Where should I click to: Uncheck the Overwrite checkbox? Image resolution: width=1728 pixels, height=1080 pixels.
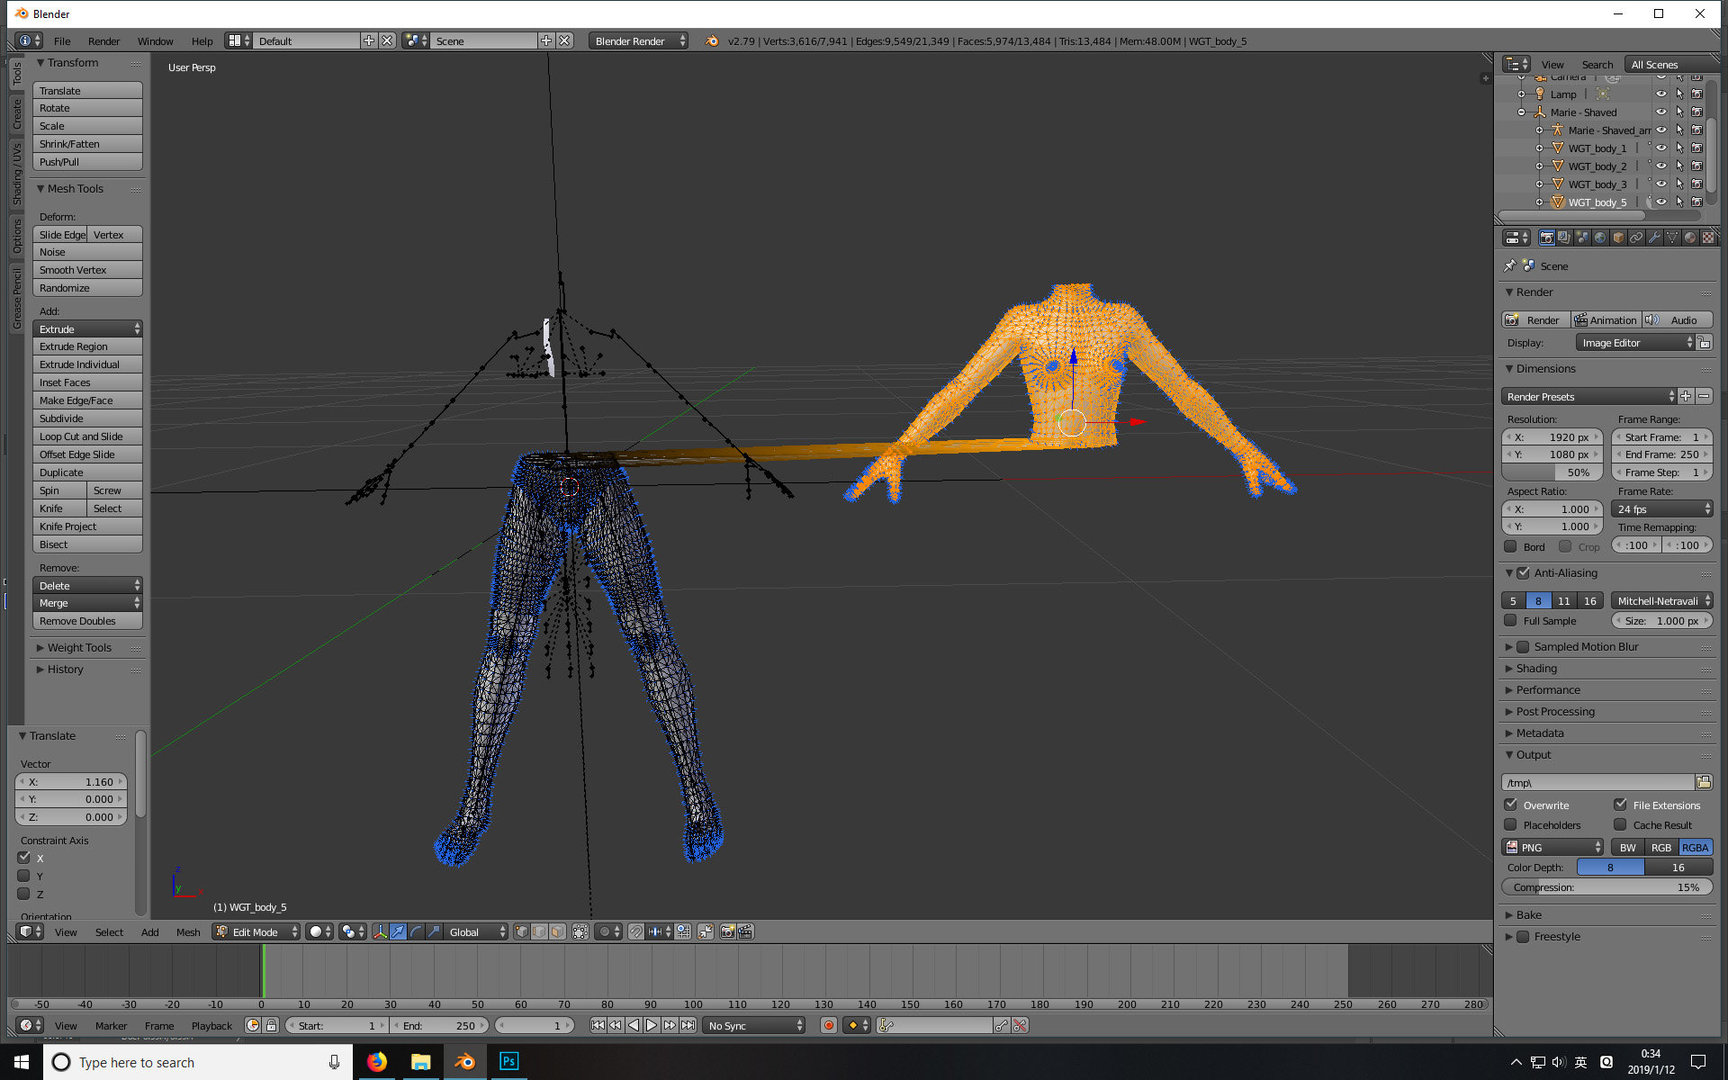pos(1511,805)
